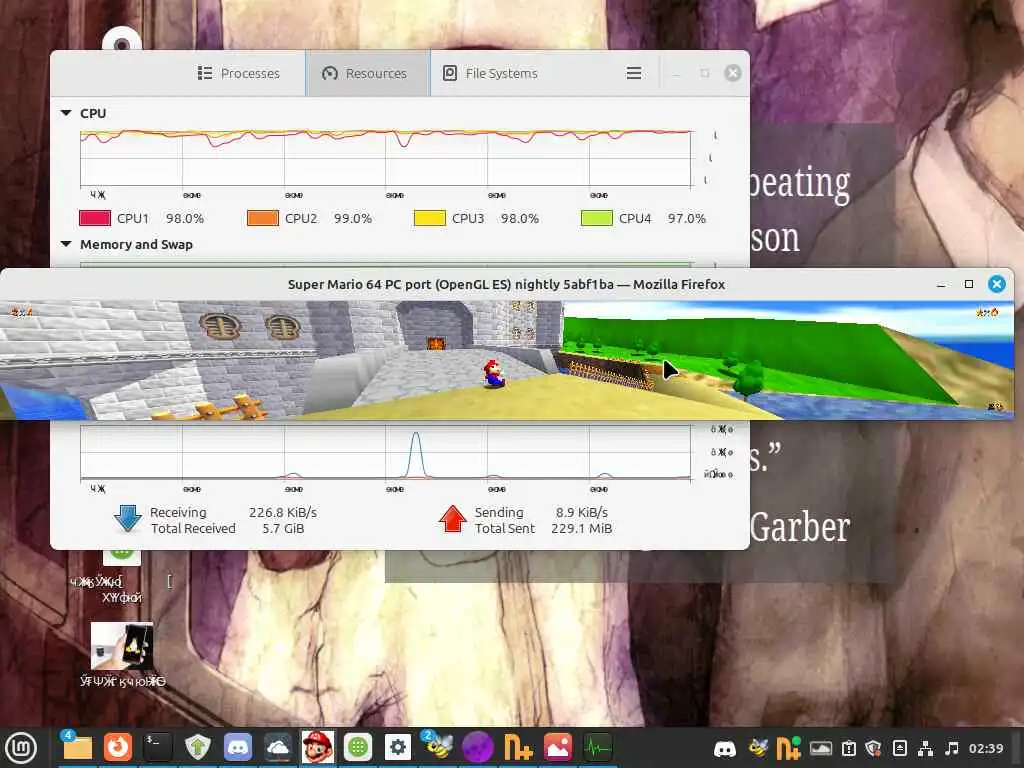The height and width of the screenshot is (768, 1024).
Task: Click the network history graph
Action: pos(385,452)
